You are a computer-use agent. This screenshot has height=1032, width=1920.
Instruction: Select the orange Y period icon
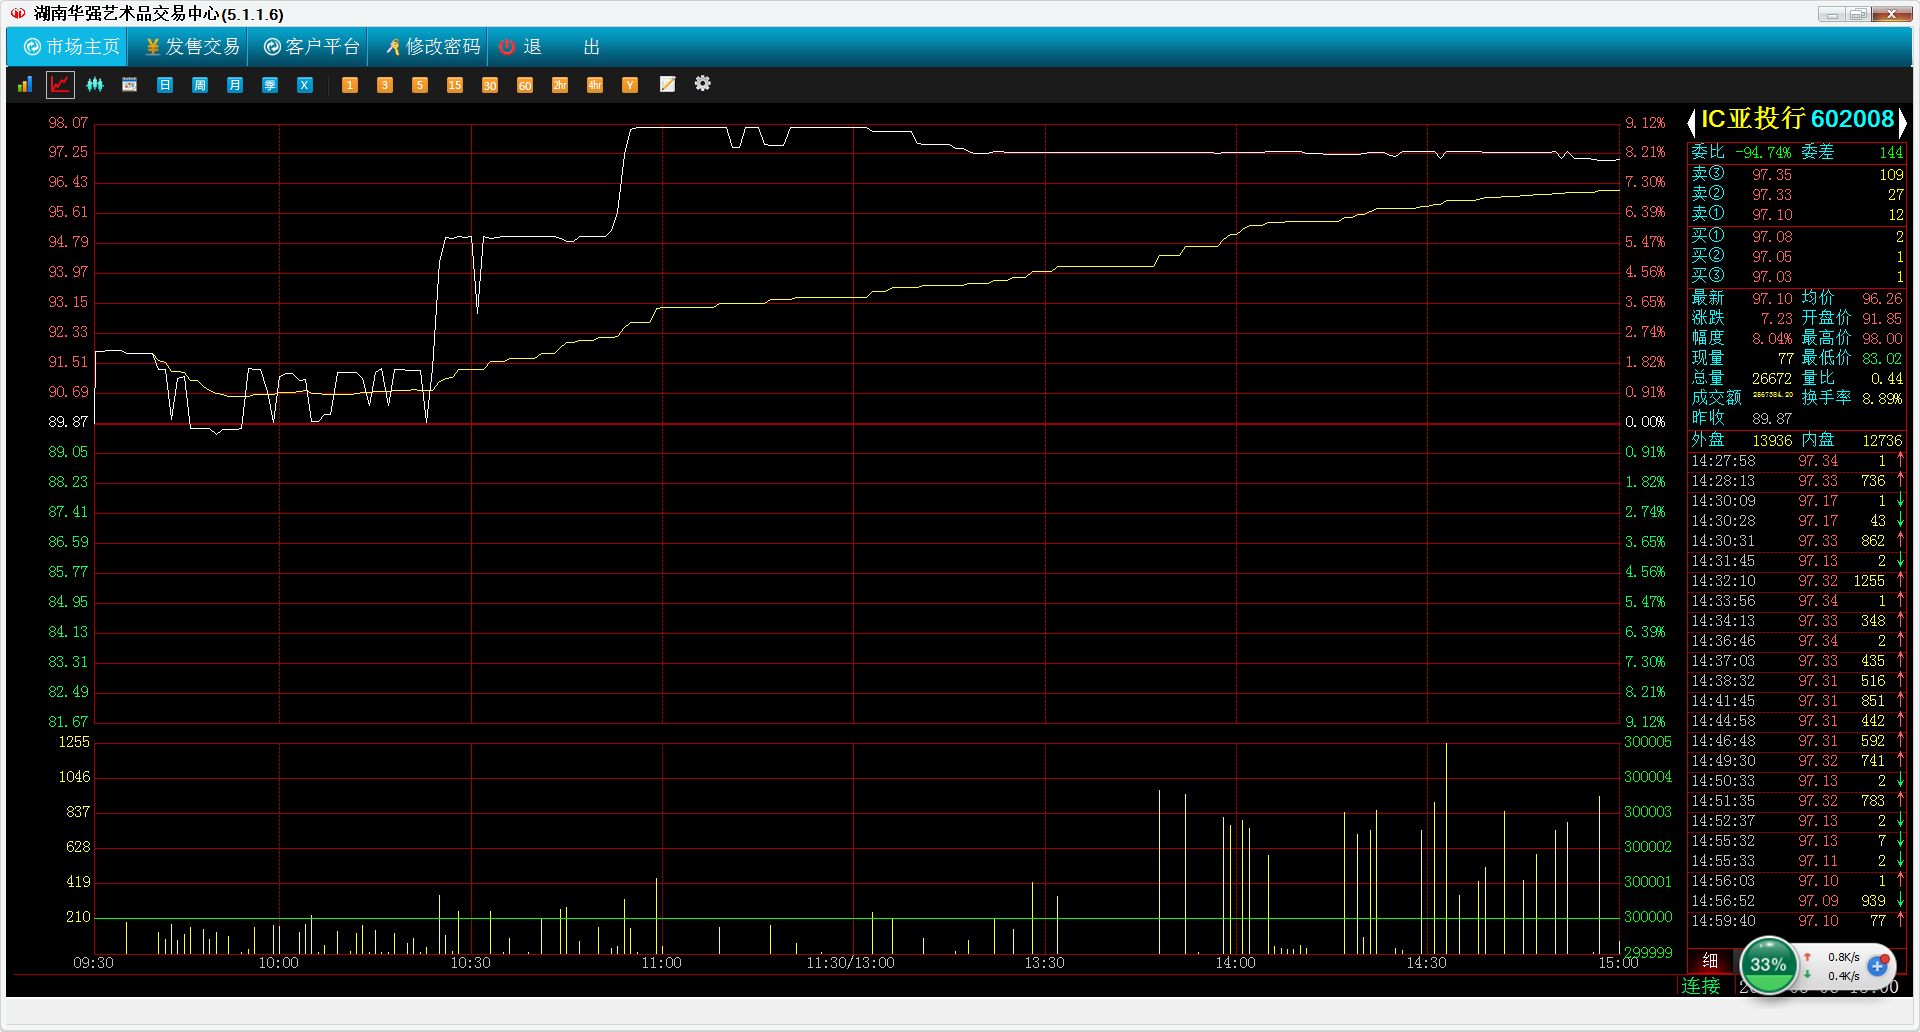(x=630, y=85)
